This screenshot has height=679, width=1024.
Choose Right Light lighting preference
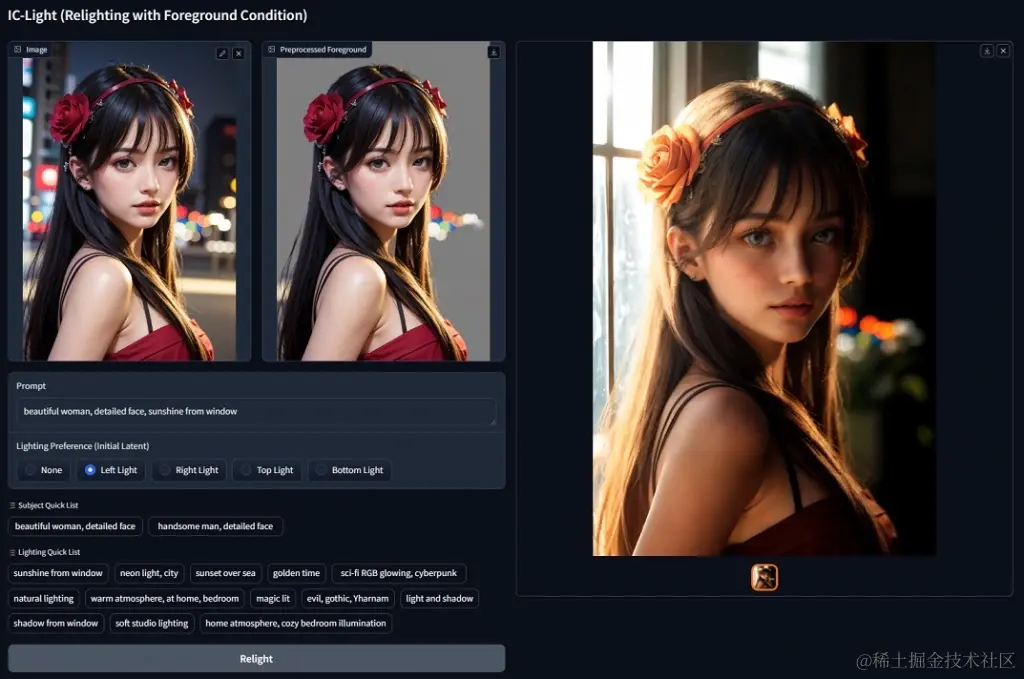coord(189,470)
